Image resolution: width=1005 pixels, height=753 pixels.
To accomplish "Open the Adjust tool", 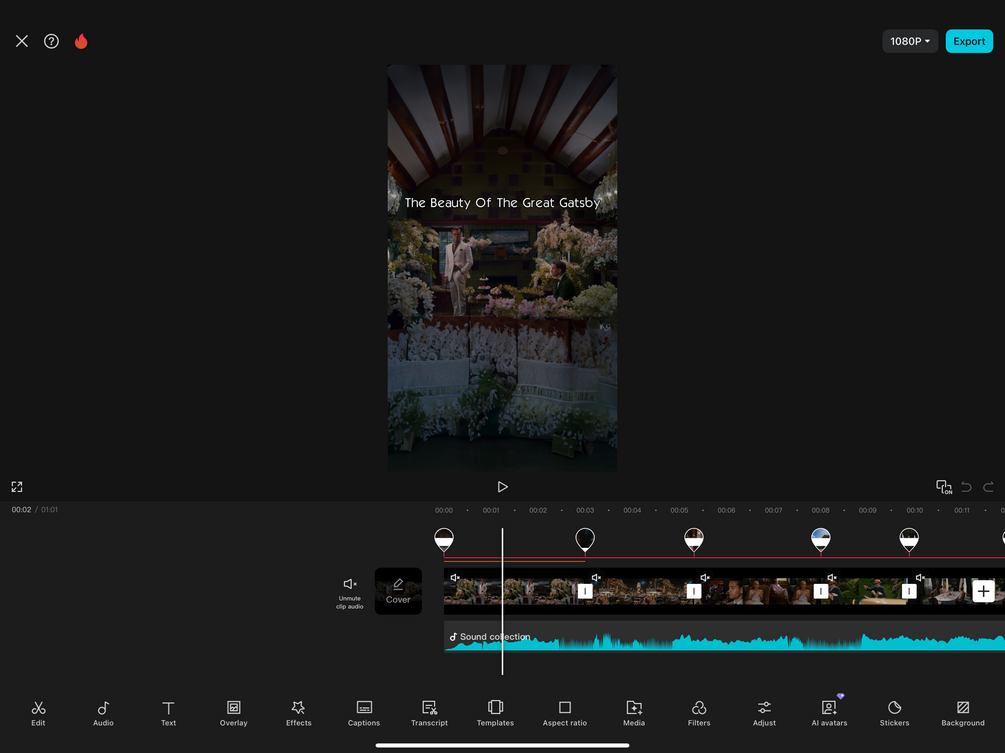I will (x=764, y=713).
